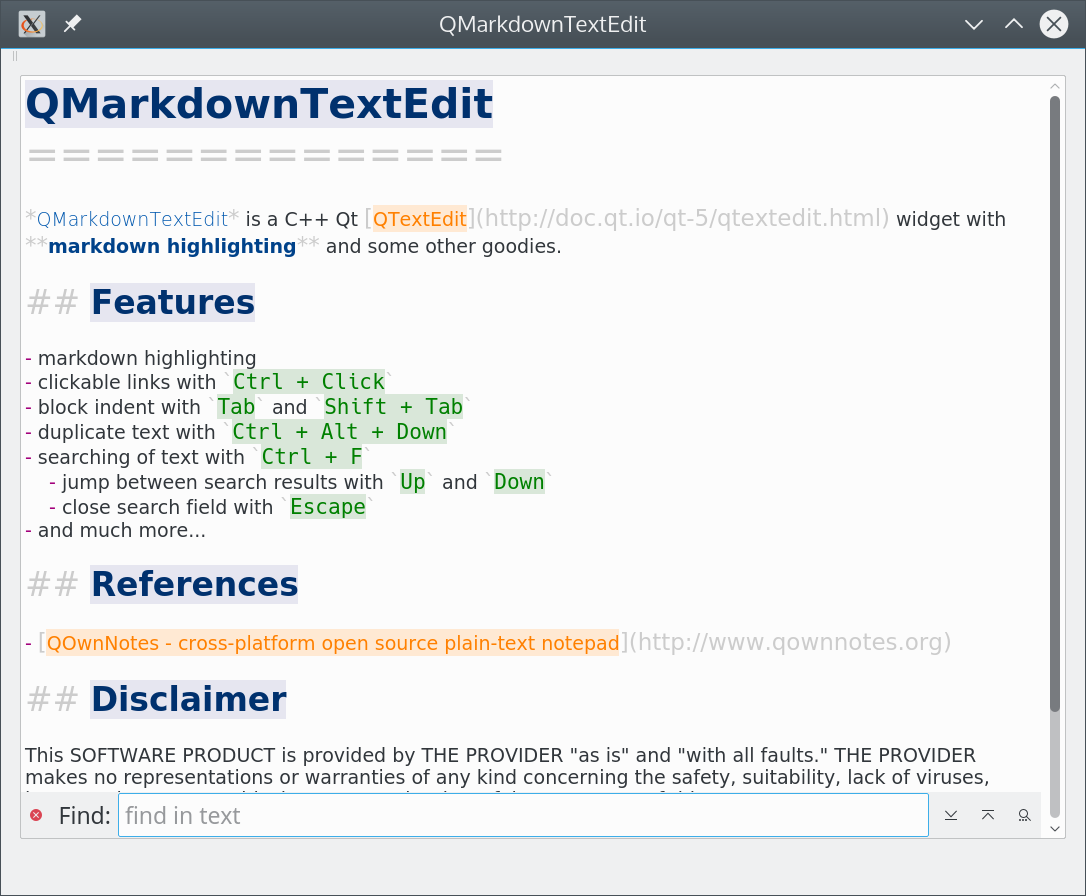Click the QTextEdit link text
This screenshot has height=896, width=1086.
click(x=420, y=219)
